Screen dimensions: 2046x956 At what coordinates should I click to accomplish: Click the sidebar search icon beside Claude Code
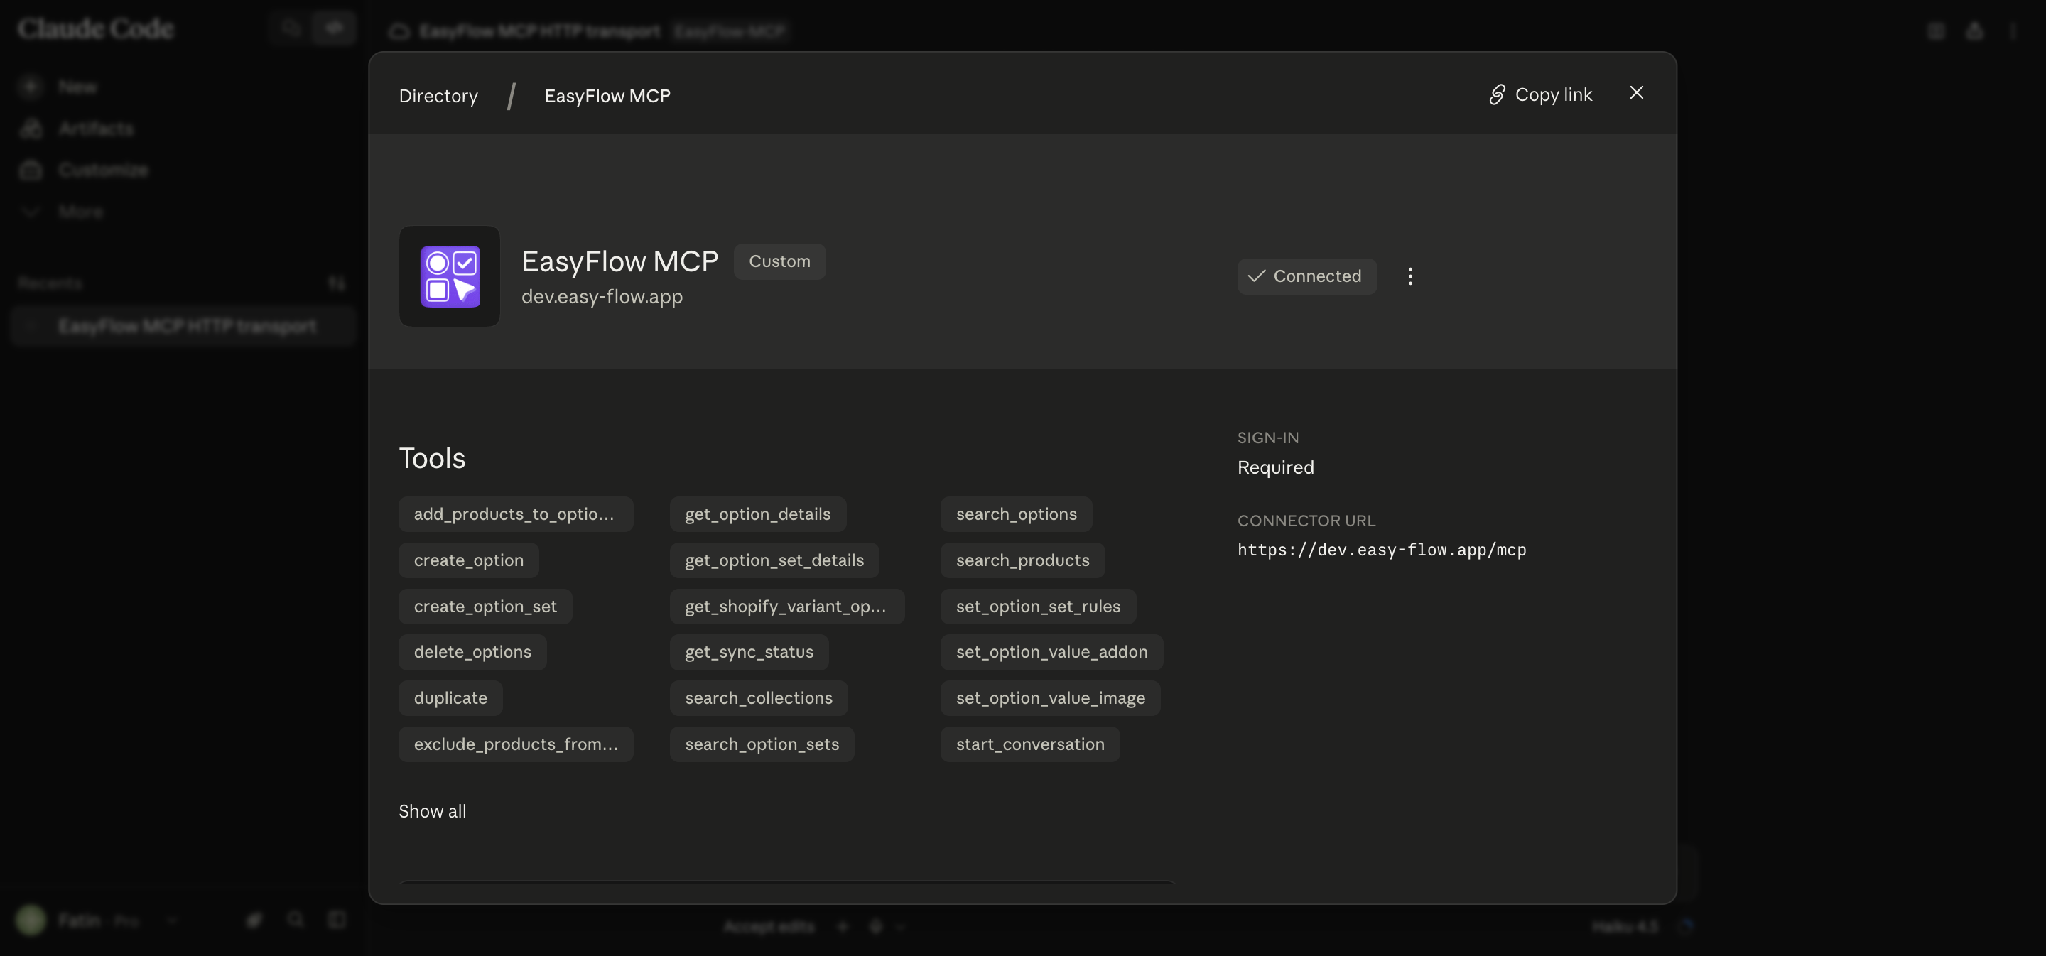[x=291, y=28]
